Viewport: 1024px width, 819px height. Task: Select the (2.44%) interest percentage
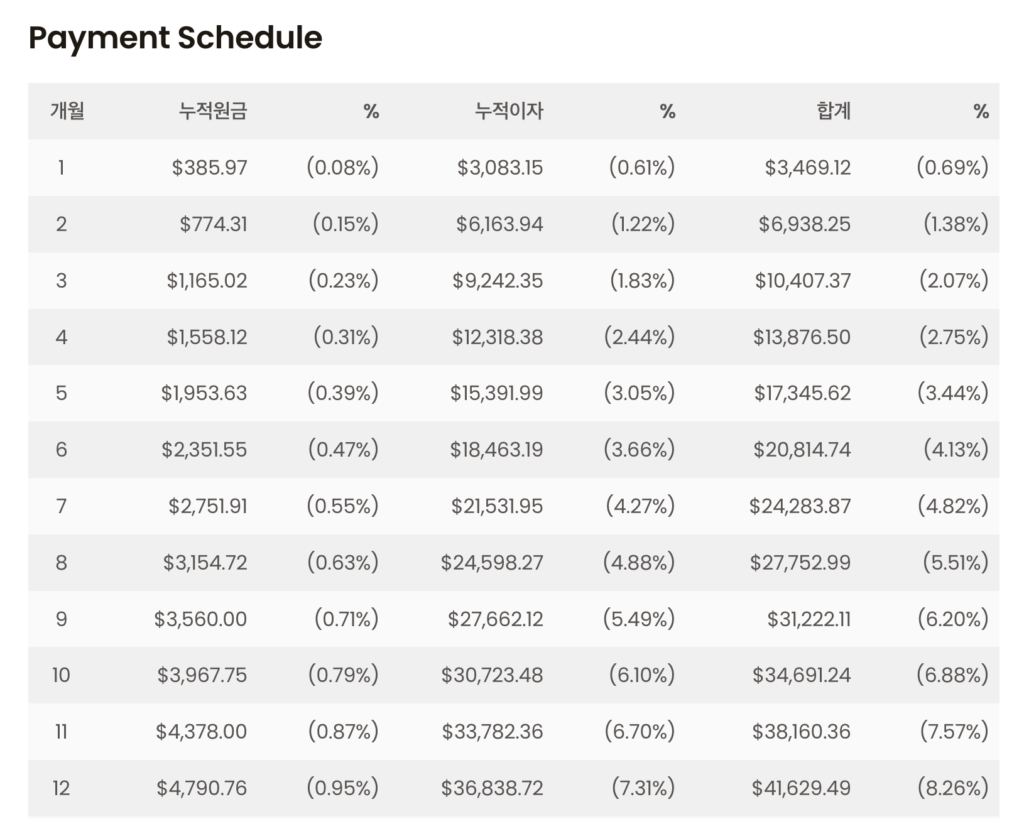pos(639,337)
